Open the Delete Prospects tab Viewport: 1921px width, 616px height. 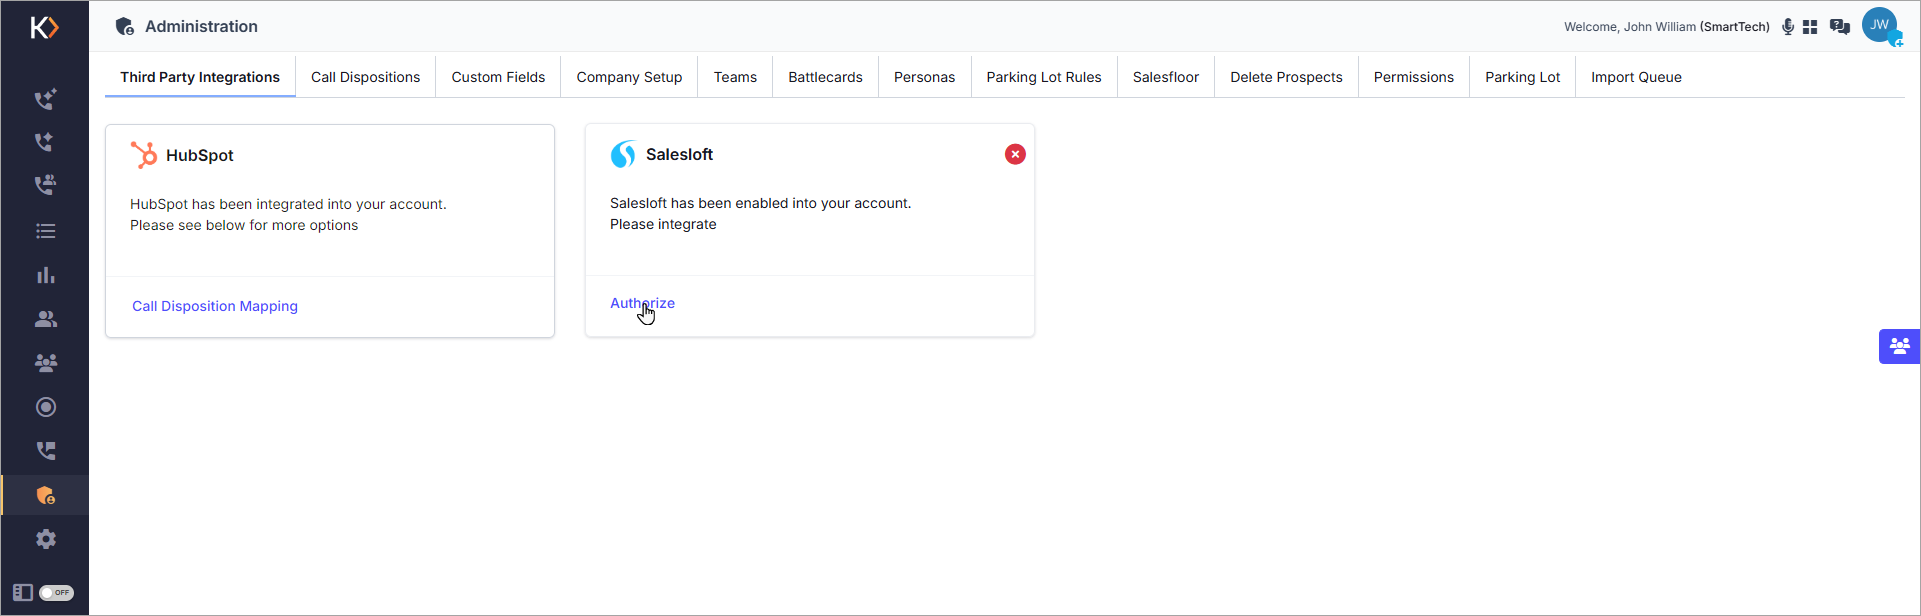(x=1286, y=77)
